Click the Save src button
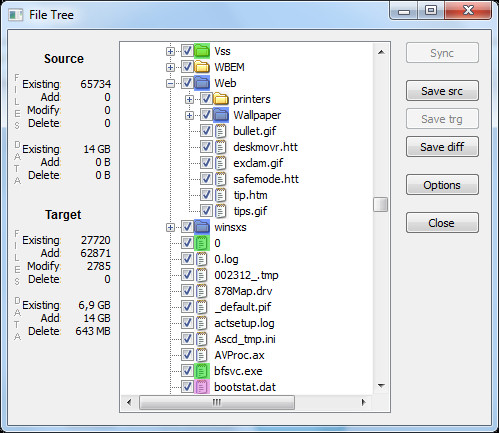The image size is (499, 433). tap(442, 91)
